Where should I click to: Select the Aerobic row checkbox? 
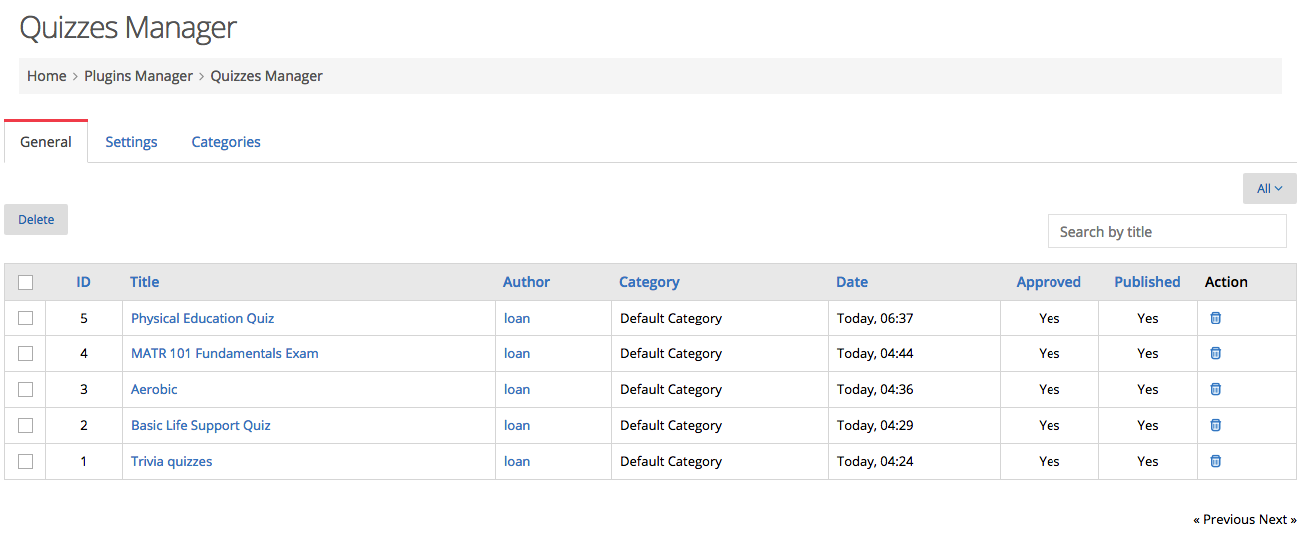(x=26, y=389)
